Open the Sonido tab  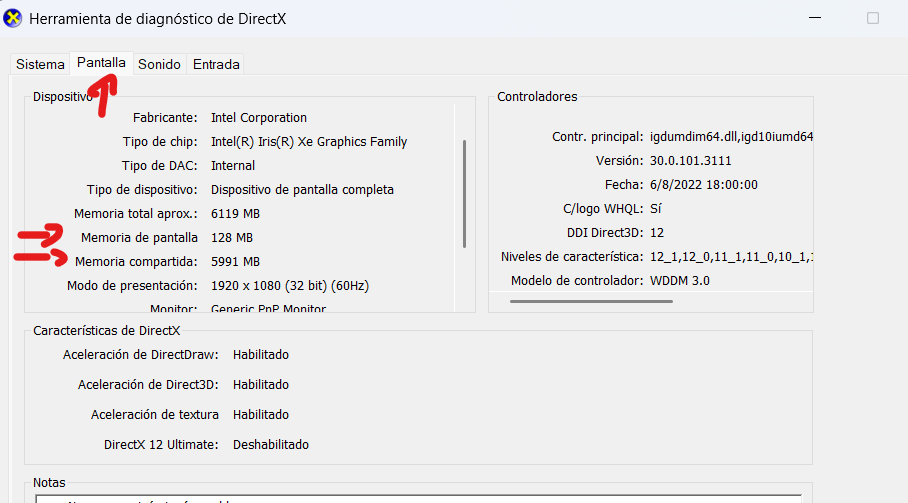click(x=159, y=64)
